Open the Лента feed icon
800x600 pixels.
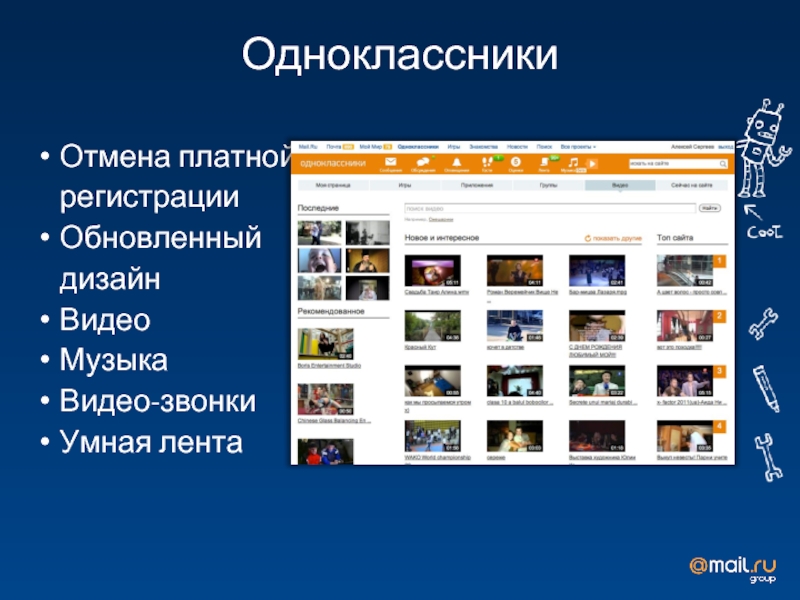544,163
